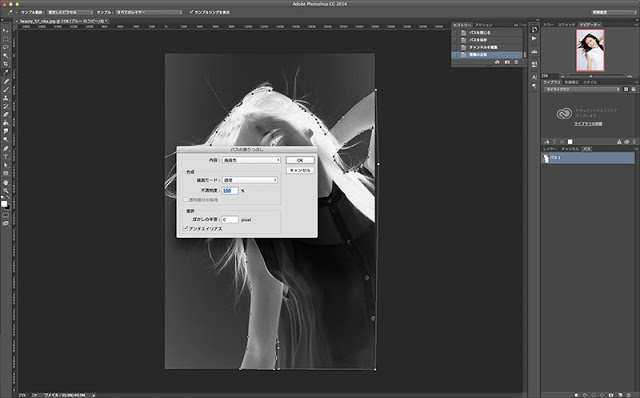The width and height of the screenshot is (640, 398).
Task: Switch to the Channels (チャンネル) tab
Action: pyautogui.click(x=570, y=149)
